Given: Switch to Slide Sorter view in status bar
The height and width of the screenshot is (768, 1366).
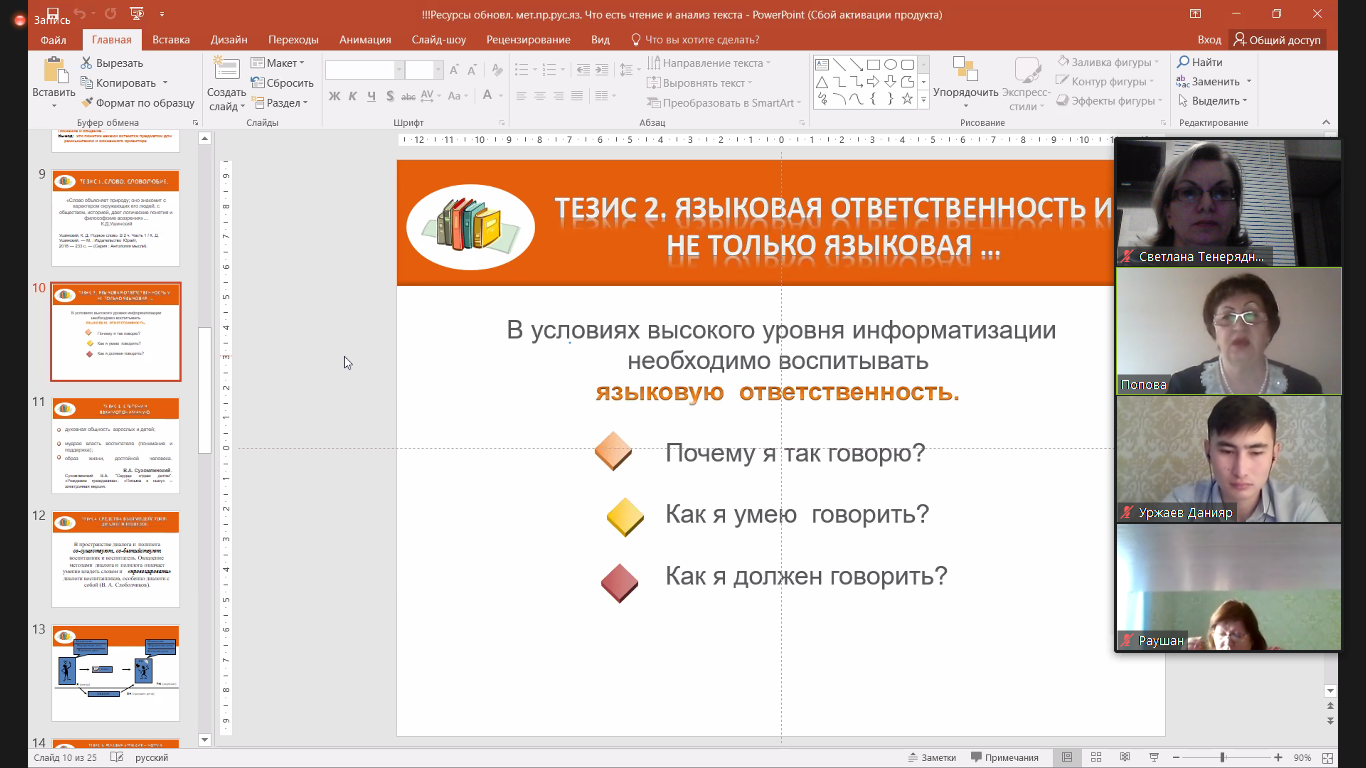Looking at the screenshot, I should pyautogui.click(x=1097, y=757).
